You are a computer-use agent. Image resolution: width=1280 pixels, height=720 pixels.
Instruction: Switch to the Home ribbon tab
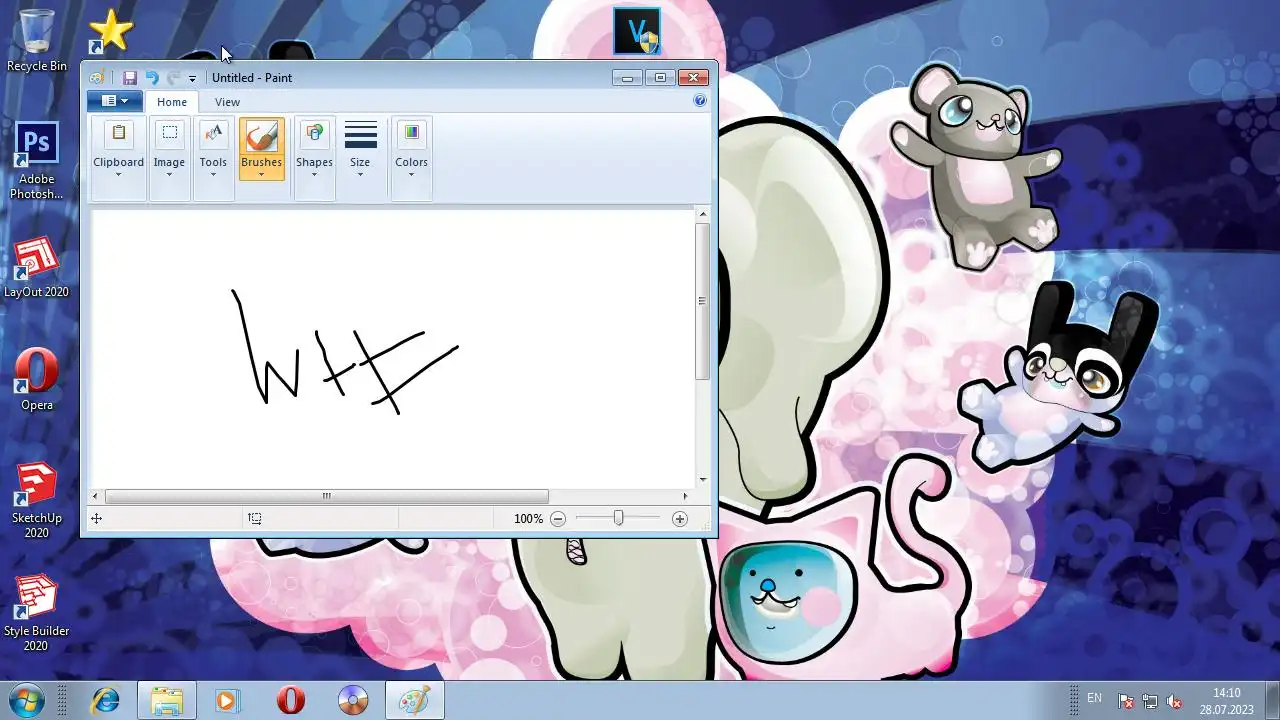(x=172, y=102)
